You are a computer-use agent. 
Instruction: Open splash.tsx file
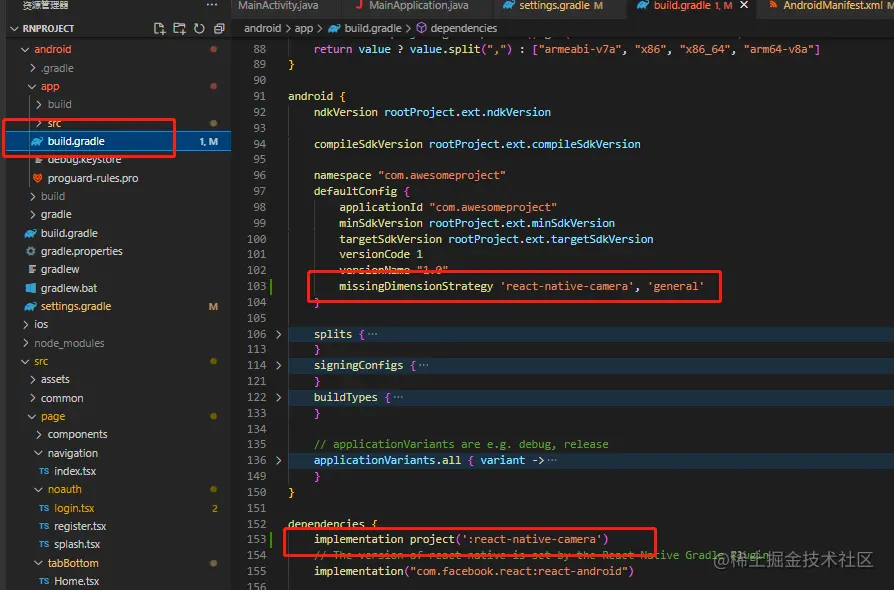coord(77,544)
